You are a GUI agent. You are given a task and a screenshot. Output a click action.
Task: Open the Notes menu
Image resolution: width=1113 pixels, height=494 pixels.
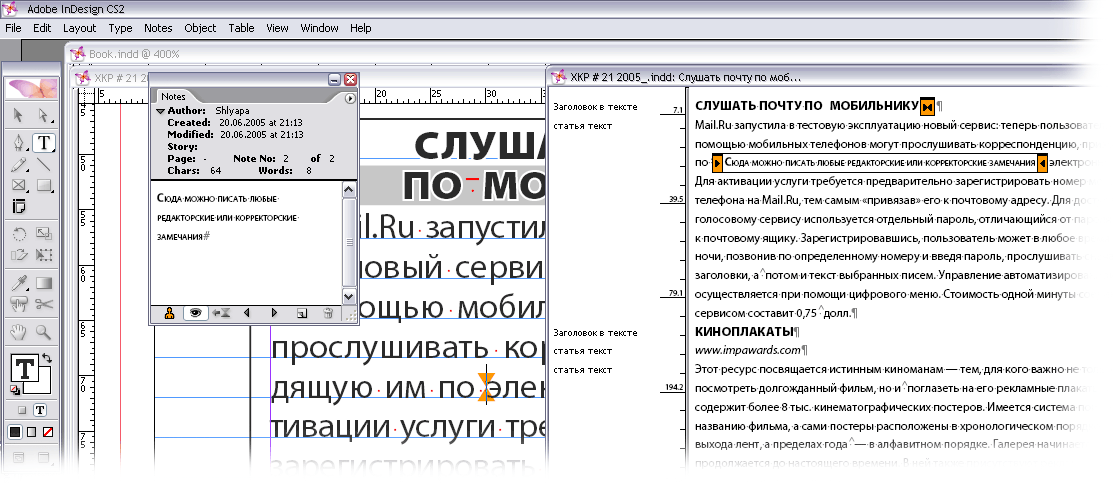pos(158,28)
